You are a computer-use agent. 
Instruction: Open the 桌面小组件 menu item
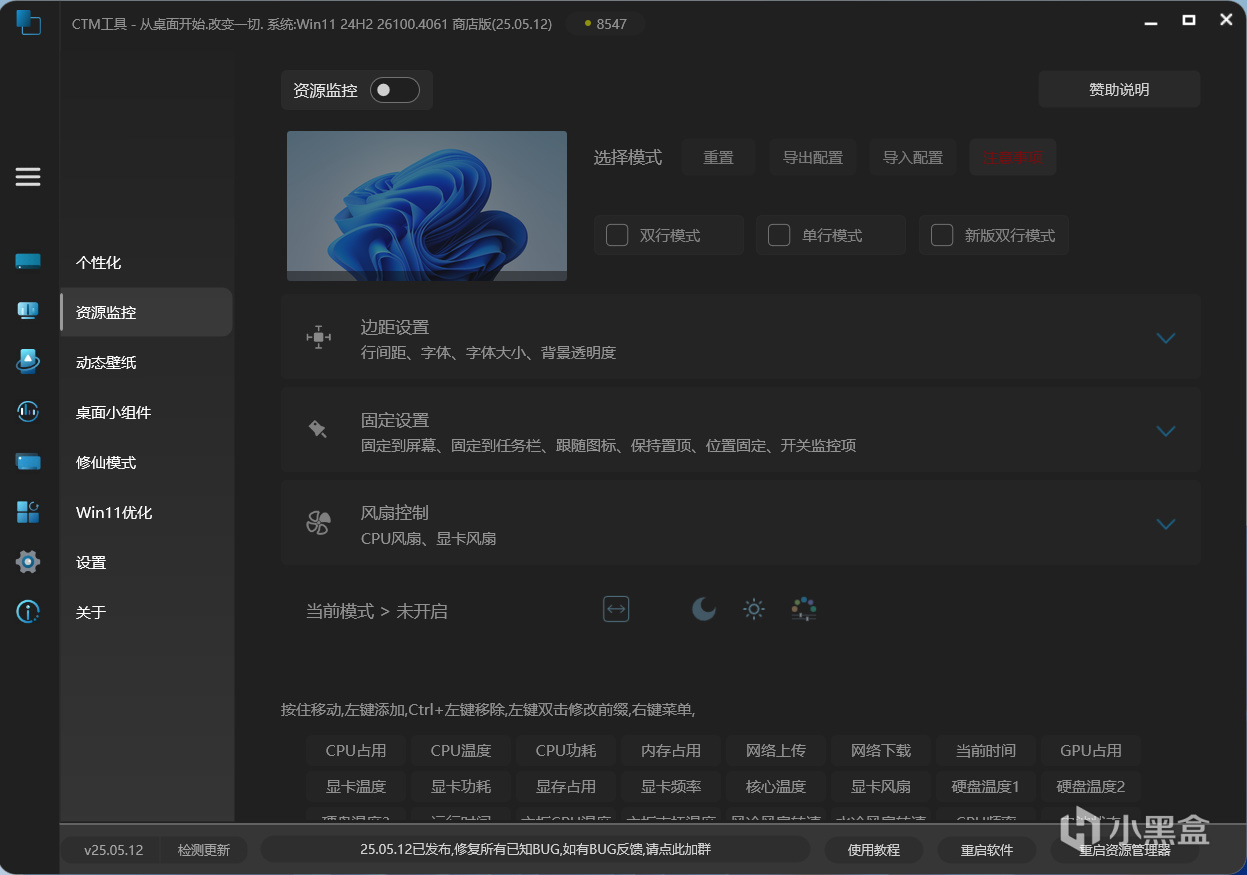tap(146, 412)
